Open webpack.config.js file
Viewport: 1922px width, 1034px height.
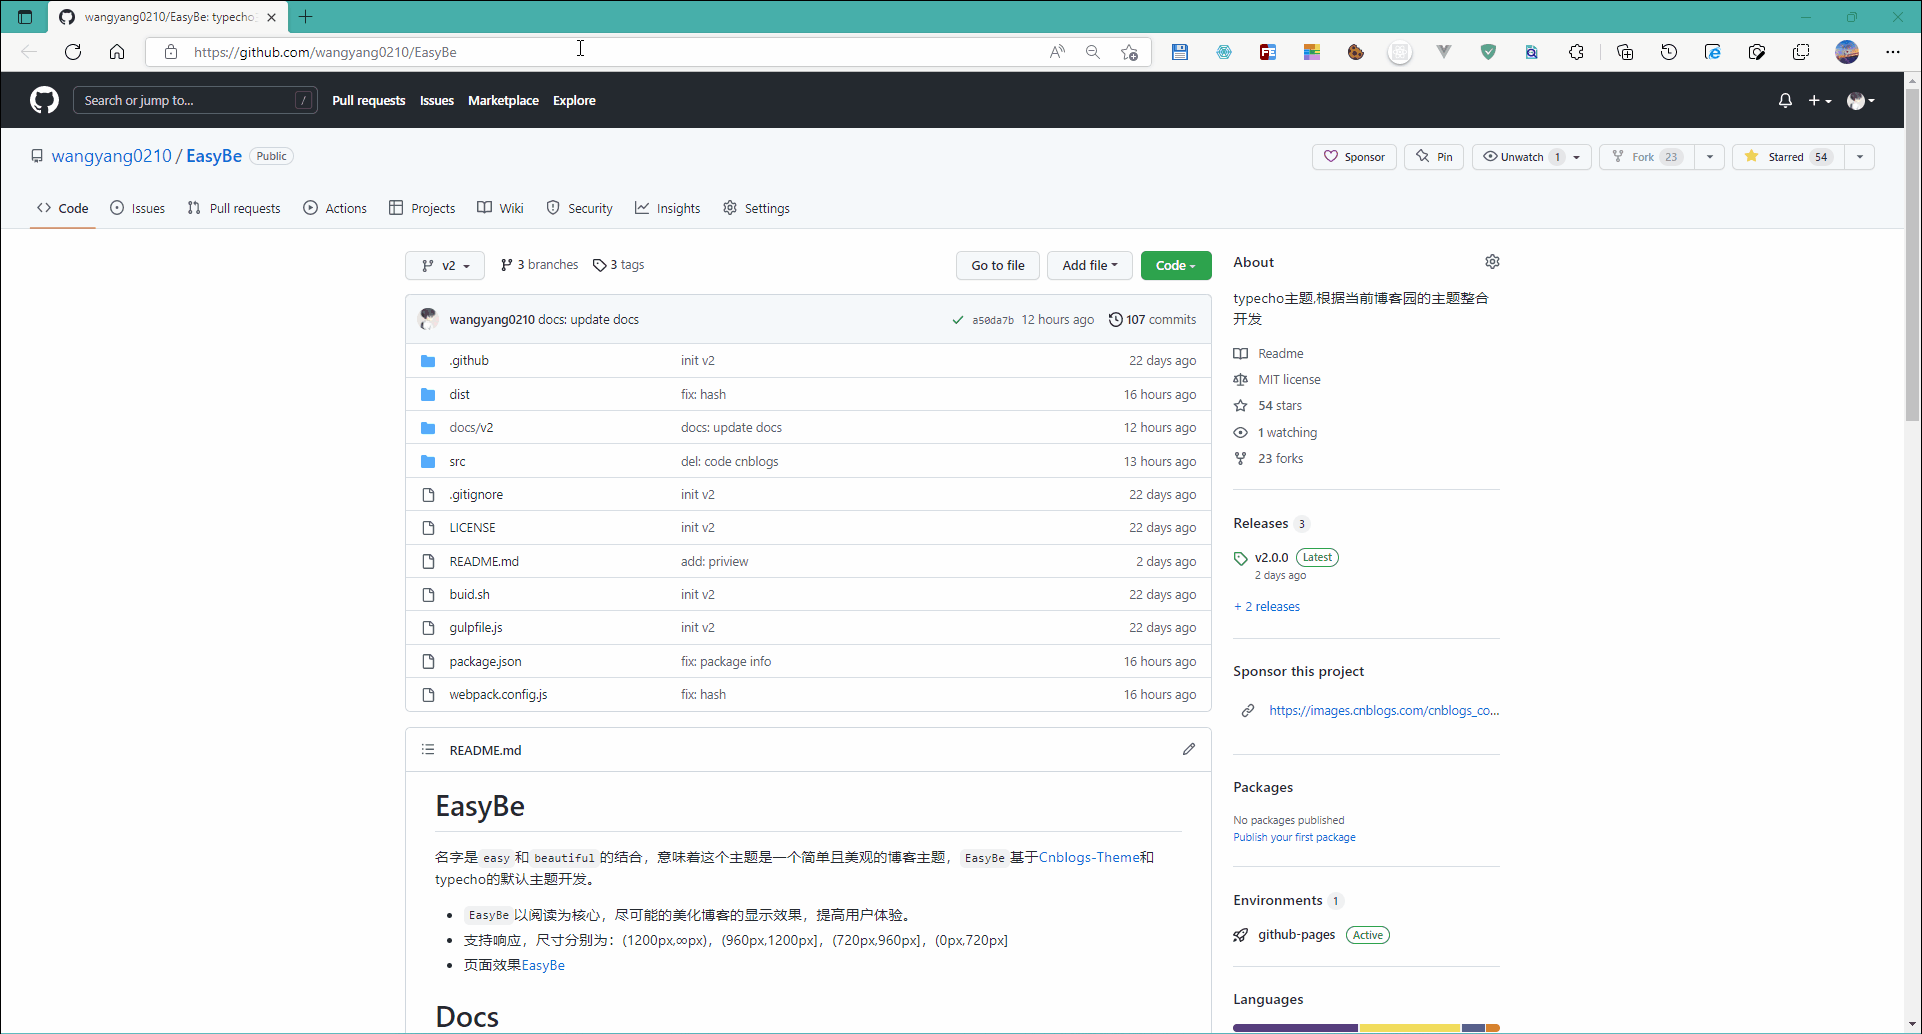(x=498, y=695)
